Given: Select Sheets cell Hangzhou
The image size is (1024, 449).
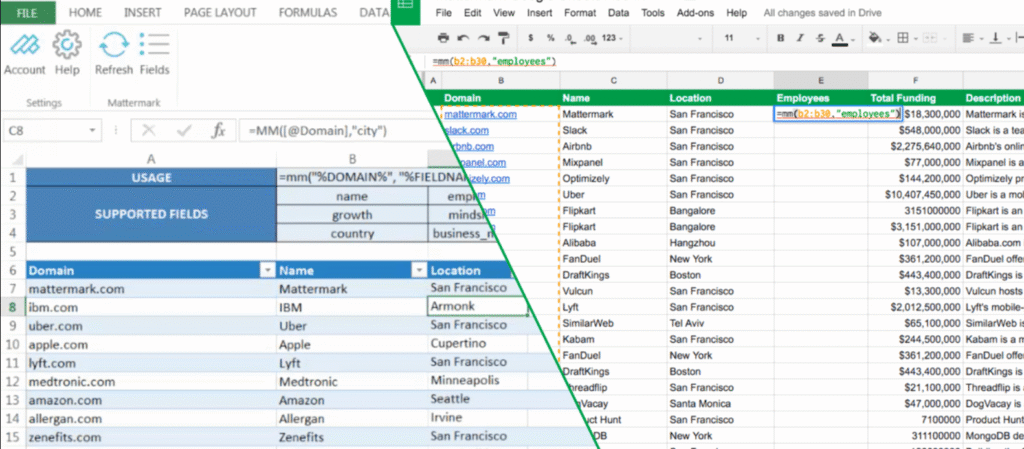Looking at the screenshot, I should [x=720, y=243].
